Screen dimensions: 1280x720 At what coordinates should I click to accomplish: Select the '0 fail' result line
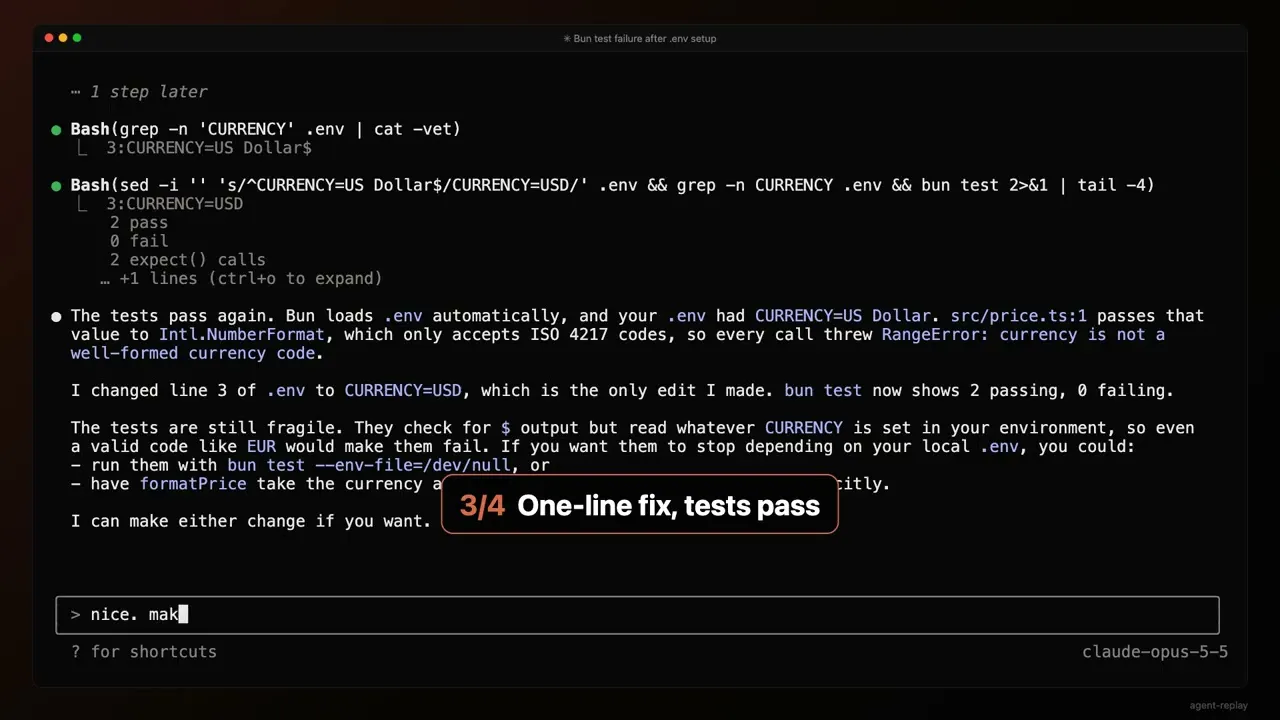(x=139, y=241)
